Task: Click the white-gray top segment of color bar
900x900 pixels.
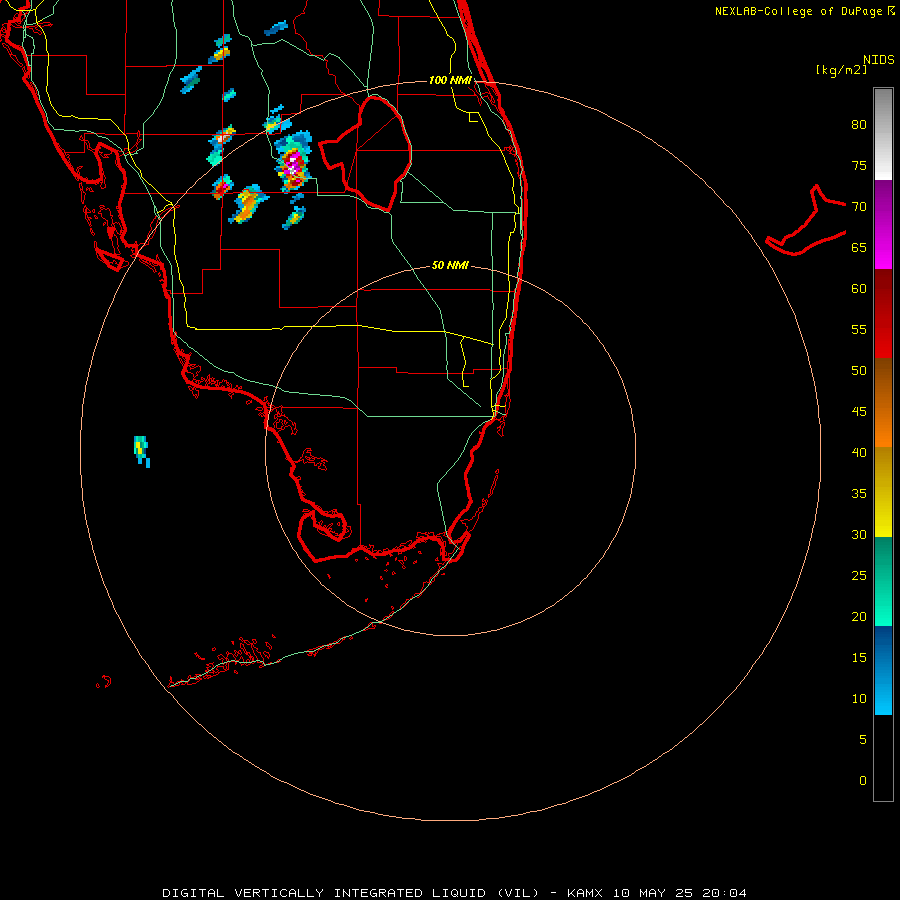Action: coord(883,134)
